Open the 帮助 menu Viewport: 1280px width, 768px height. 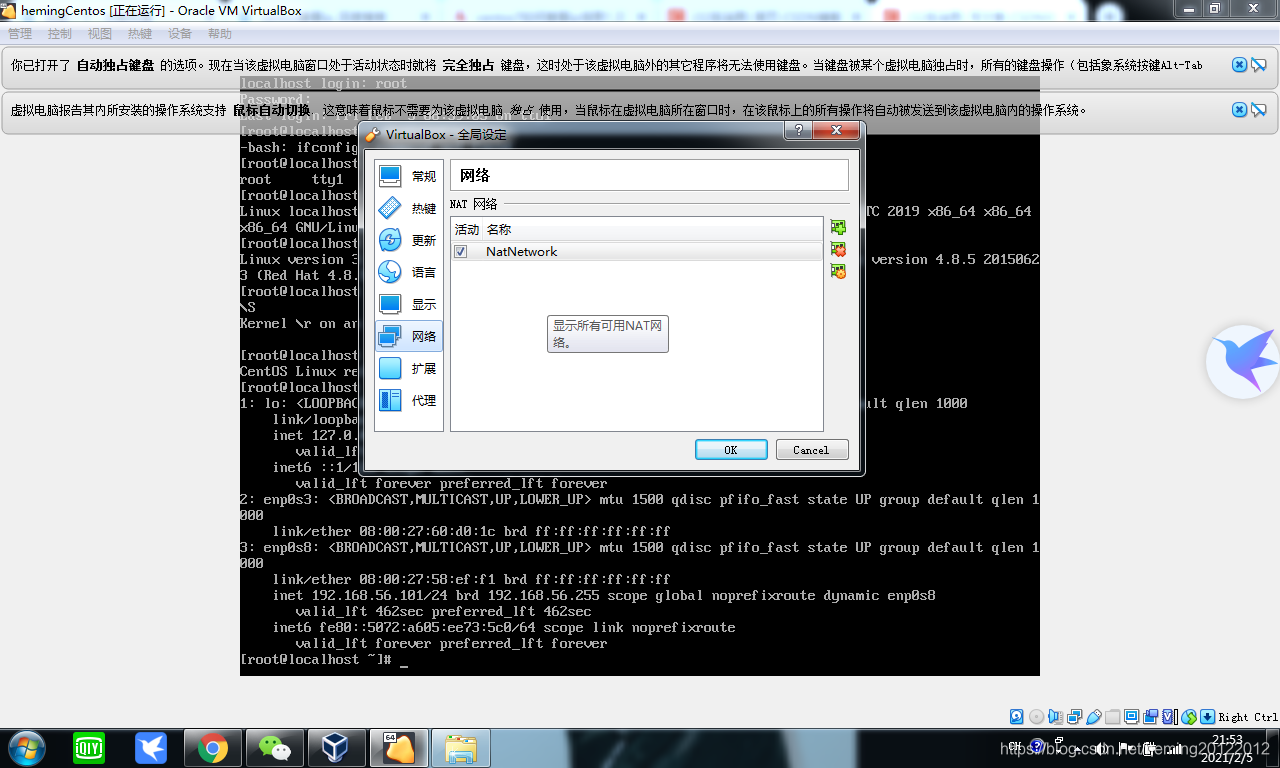[220, 34]
